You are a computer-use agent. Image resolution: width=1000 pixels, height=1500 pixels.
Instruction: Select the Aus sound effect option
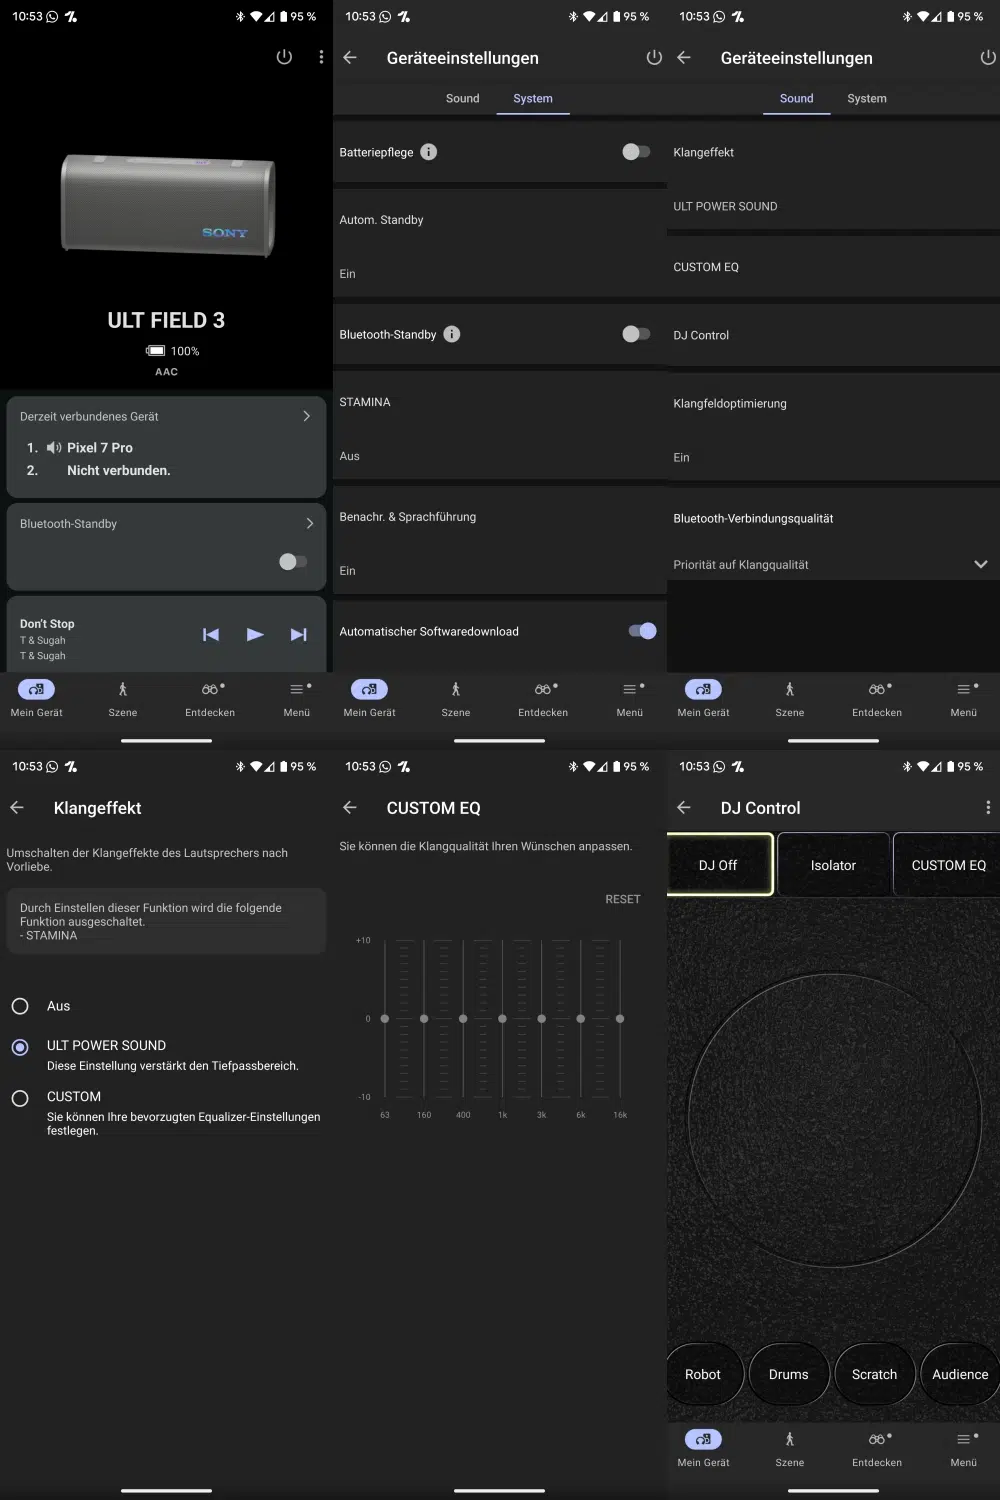coord(20,1006)
